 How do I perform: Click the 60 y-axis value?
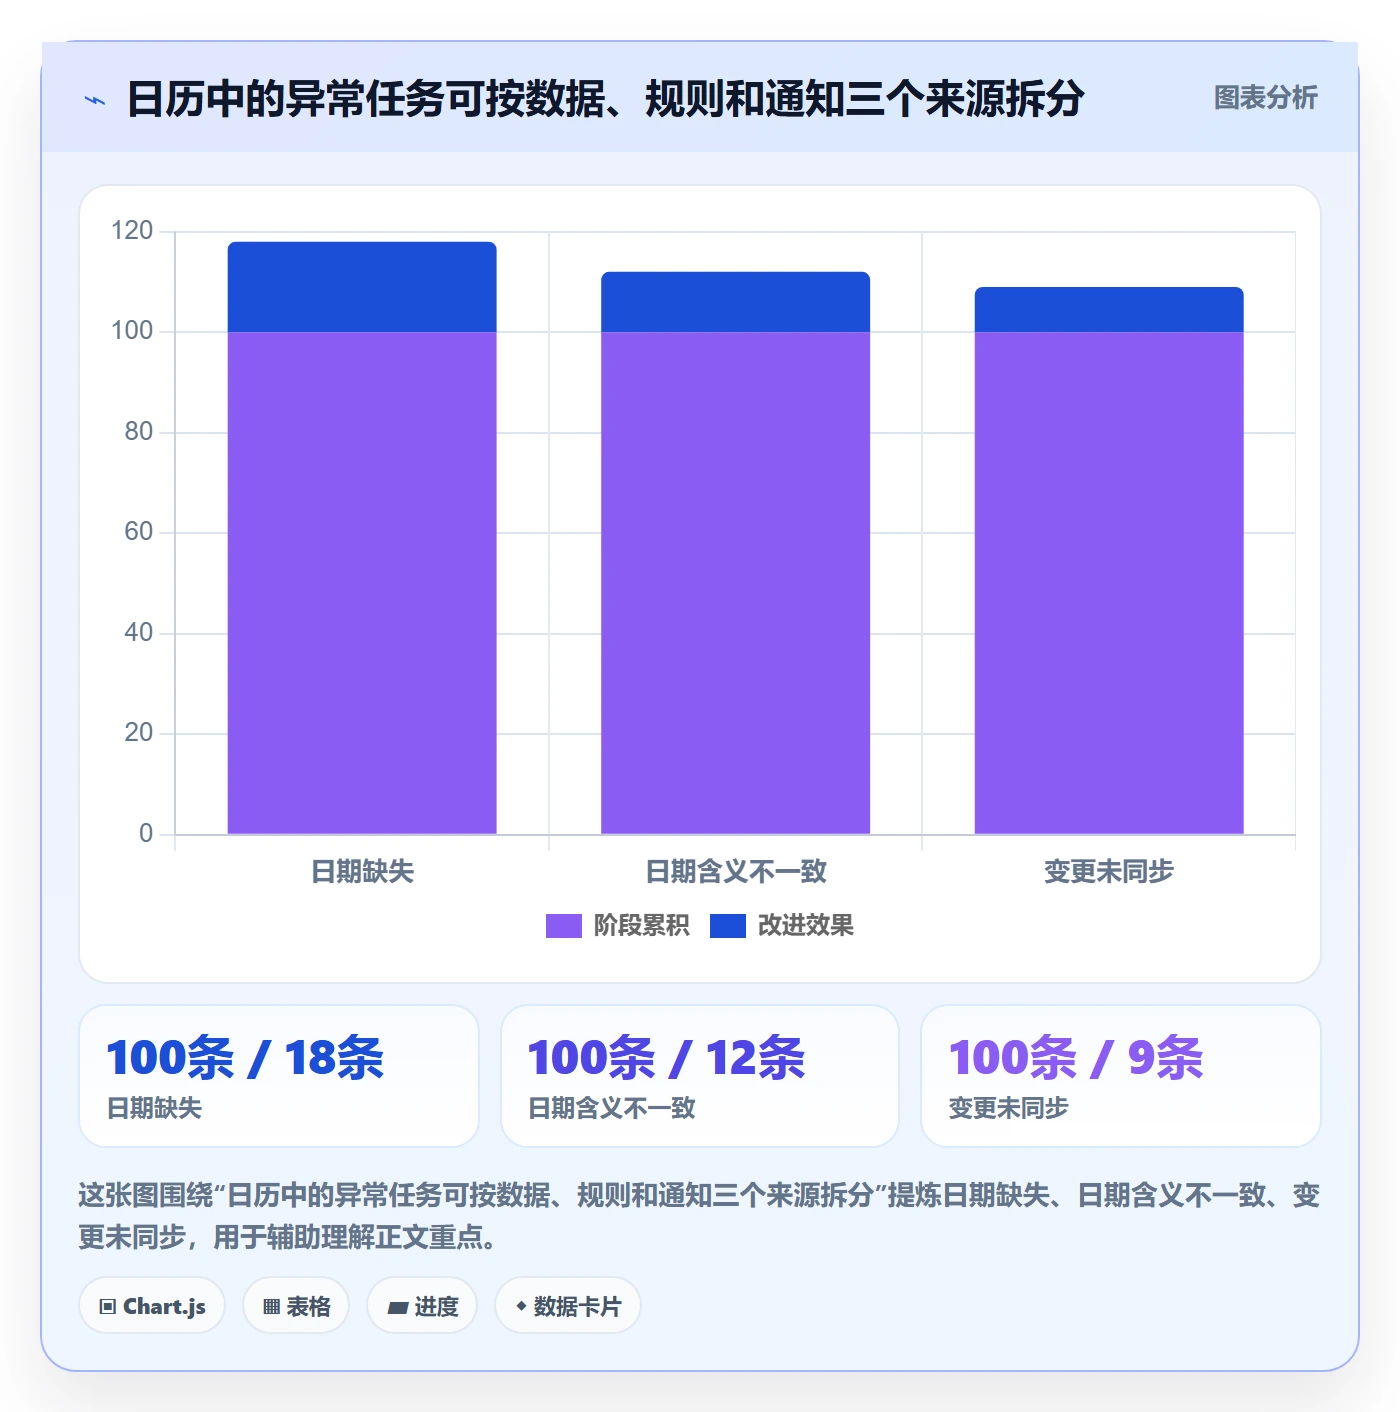click(x=139, y=532)
